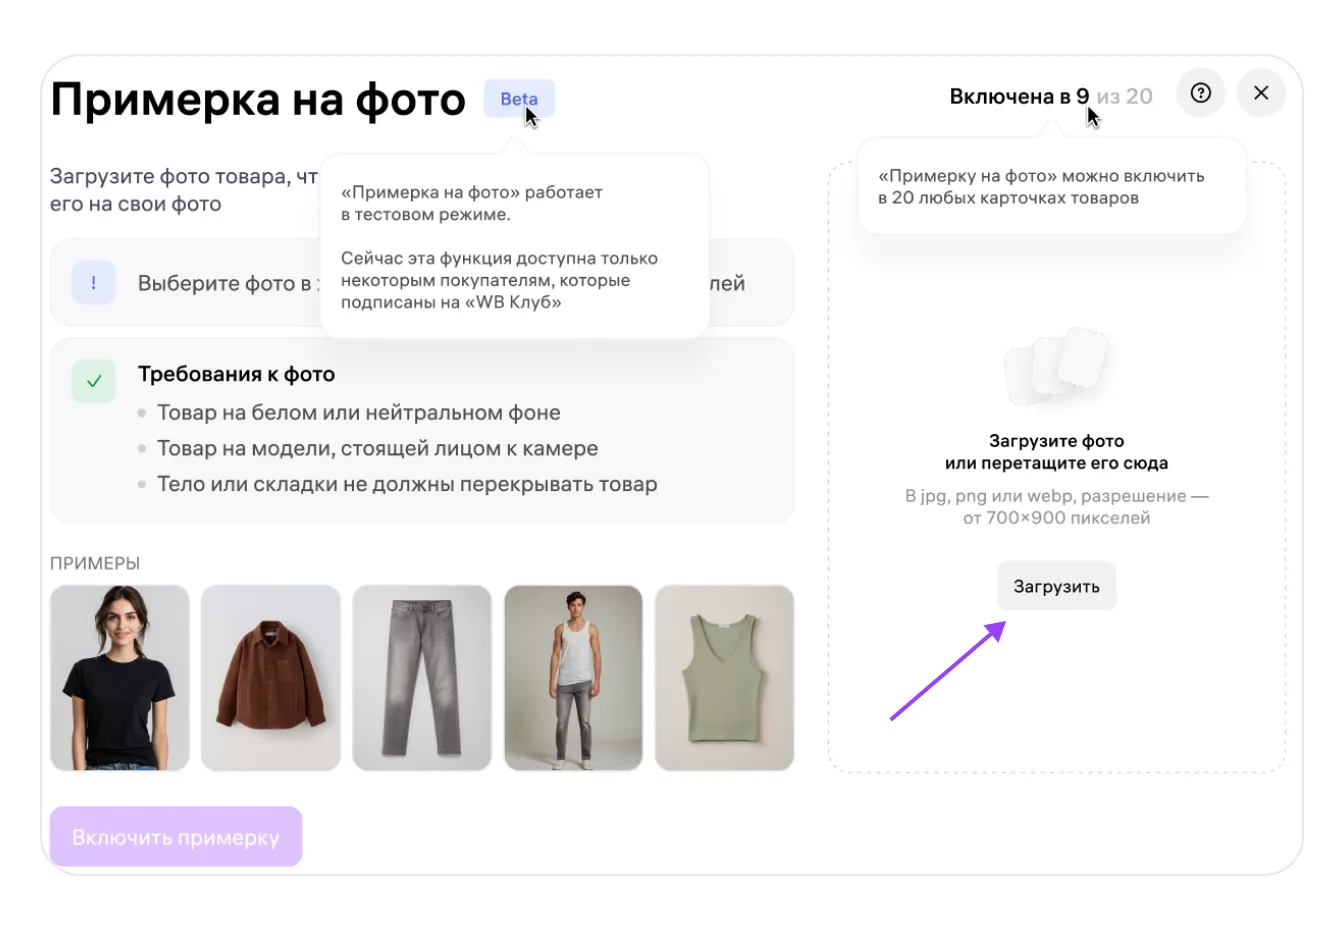
Task: Click the Примерка на фото title
Action: pyautogui.click(x=258, y=99)
